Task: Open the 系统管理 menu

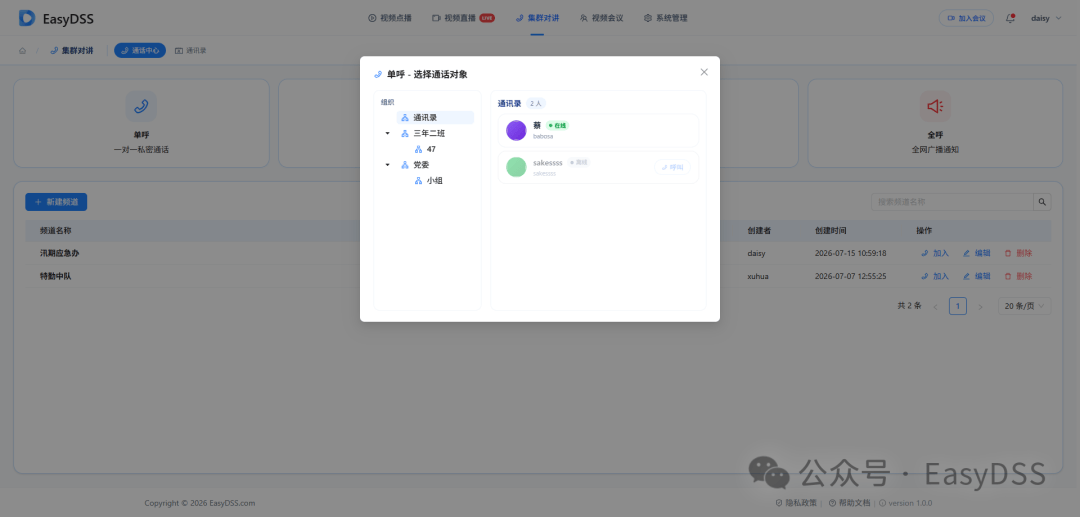Action: (x=665, y=18)
